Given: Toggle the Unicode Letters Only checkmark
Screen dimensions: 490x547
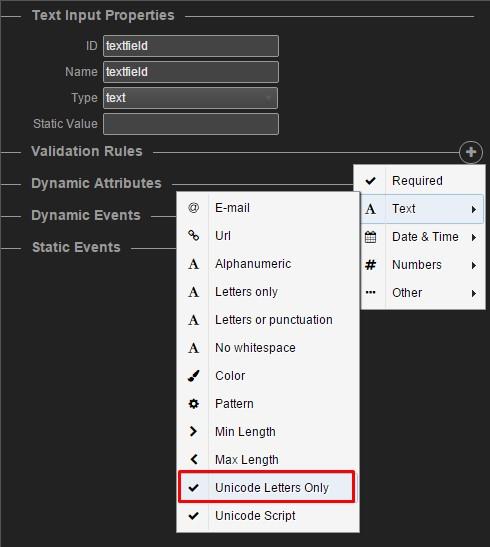Looking at the screenshot, I should click(194, 487).
